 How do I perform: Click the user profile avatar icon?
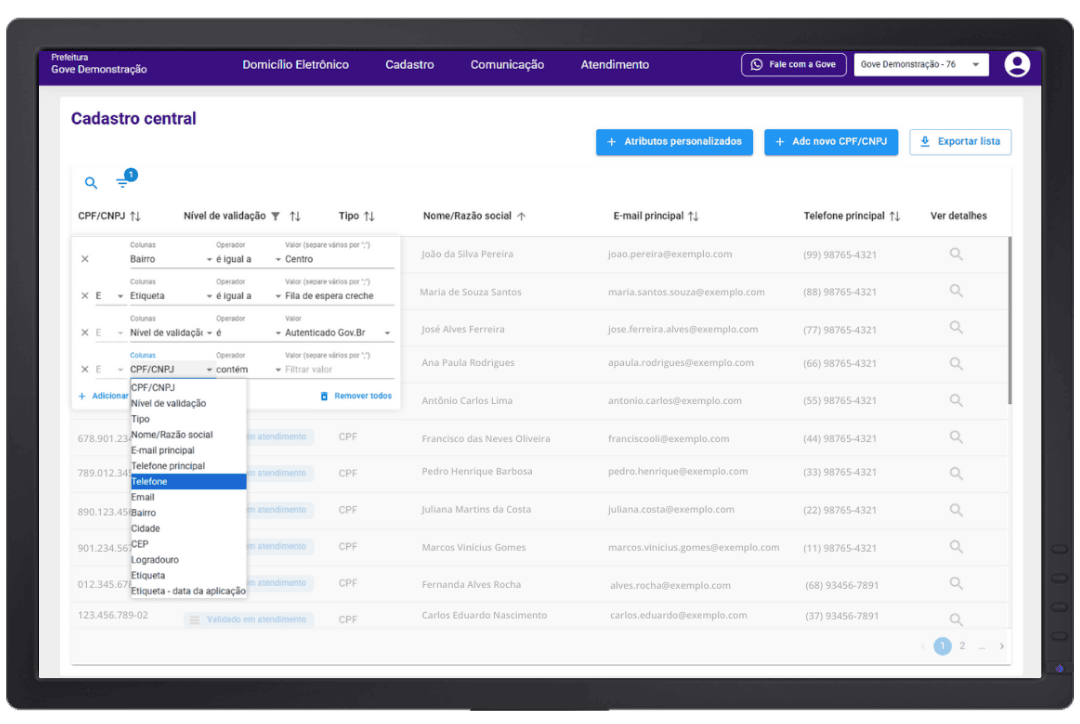pos(1017,65)
